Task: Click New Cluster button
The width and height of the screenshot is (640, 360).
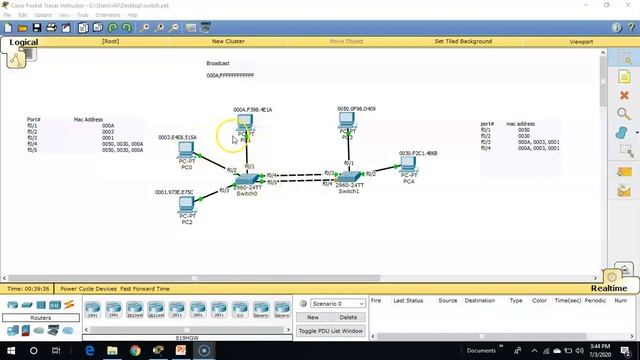Action: click(228, 41)
